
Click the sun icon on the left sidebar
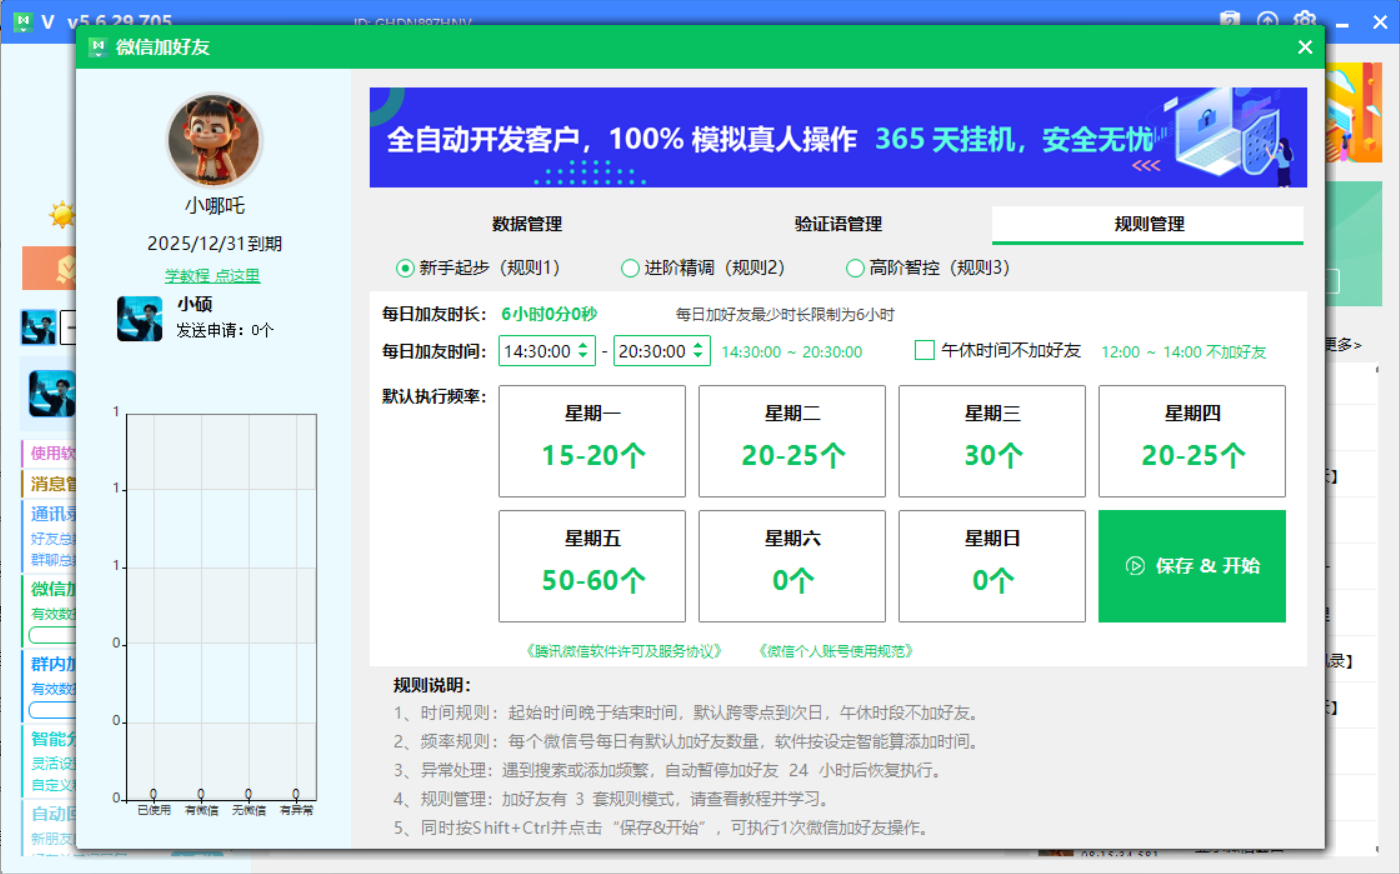[x=62, y=215]
